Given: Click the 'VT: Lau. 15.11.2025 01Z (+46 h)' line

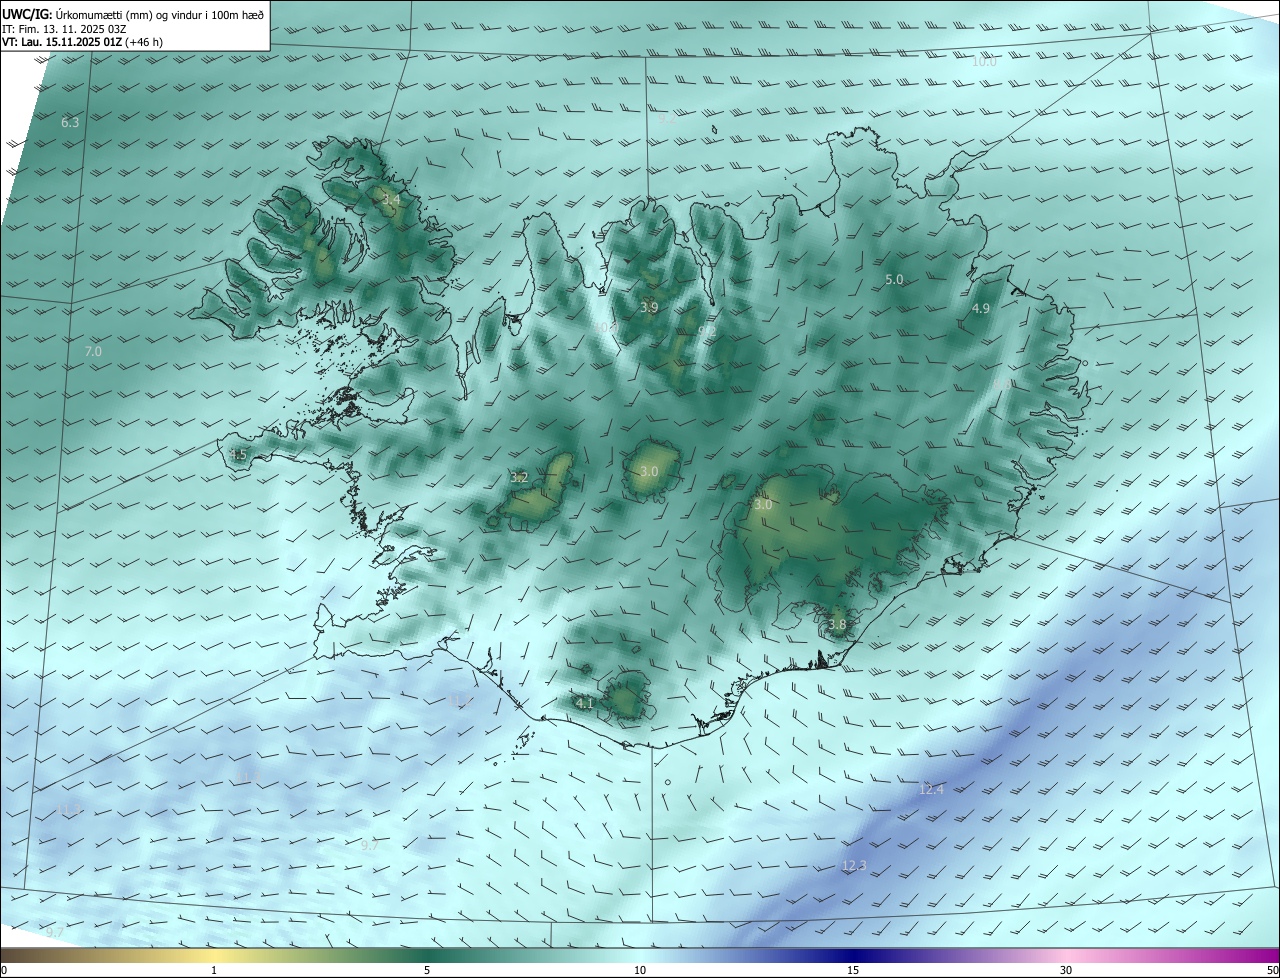Looking at the screenshot, I should click(x=81, y=43).
